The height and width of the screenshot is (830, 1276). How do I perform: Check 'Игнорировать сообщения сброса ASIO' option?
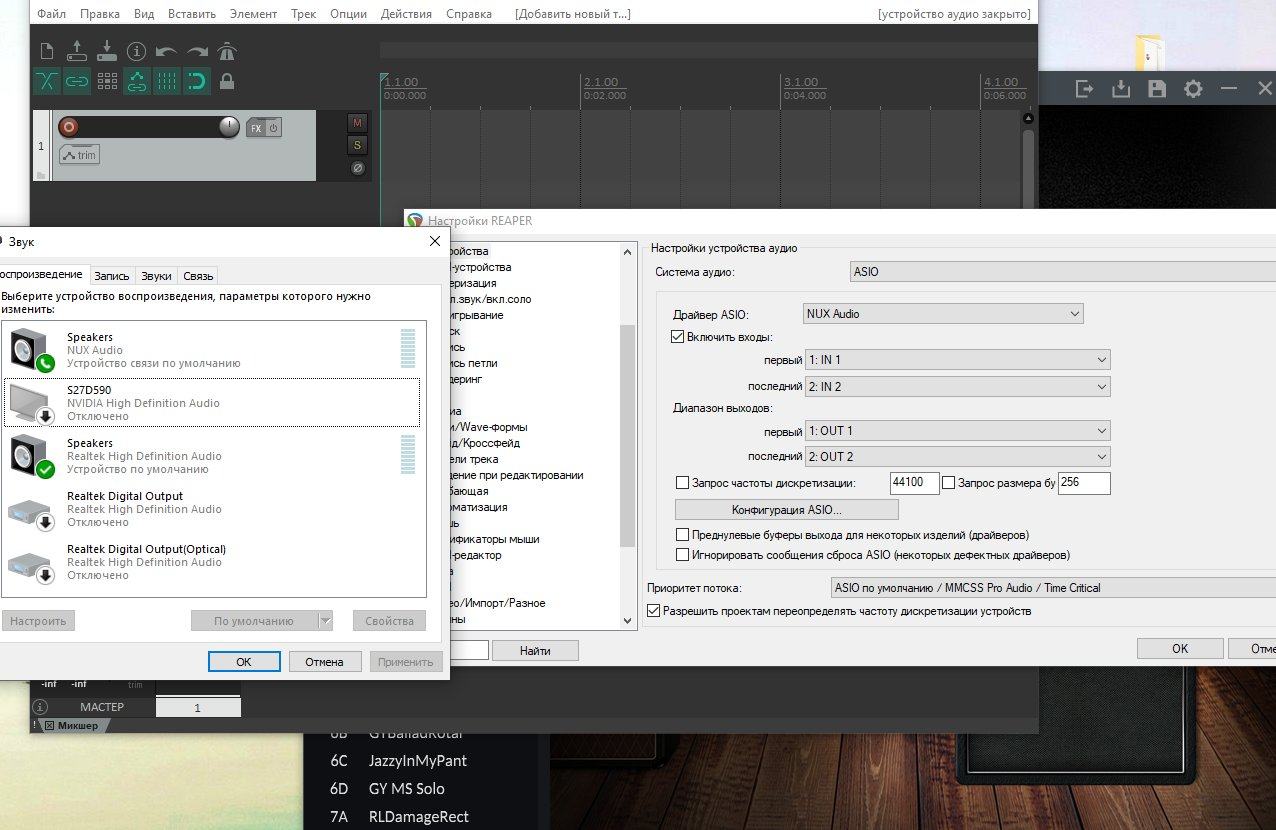tap(683, 554)
